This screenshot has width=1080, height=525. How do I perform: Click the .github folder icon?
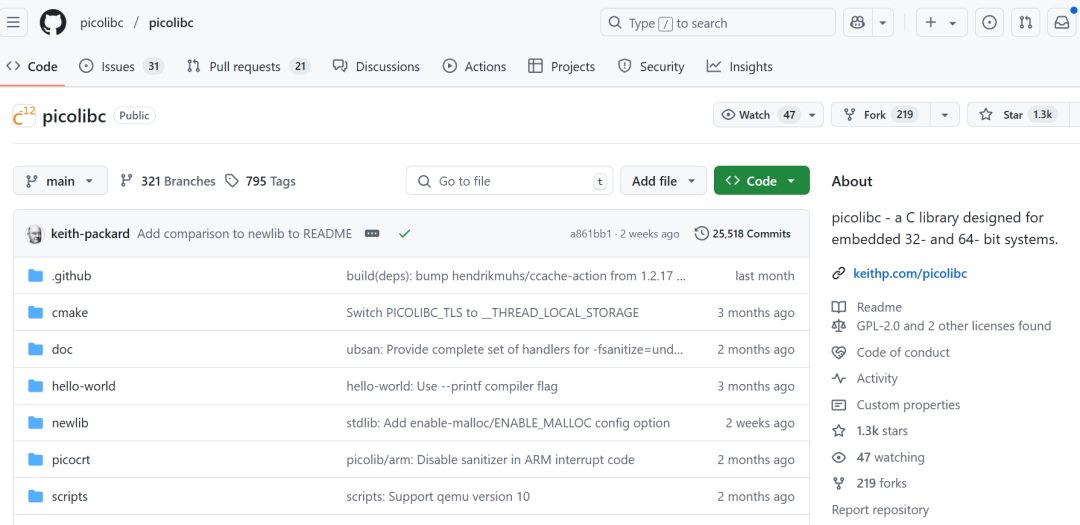coord(36,276)
